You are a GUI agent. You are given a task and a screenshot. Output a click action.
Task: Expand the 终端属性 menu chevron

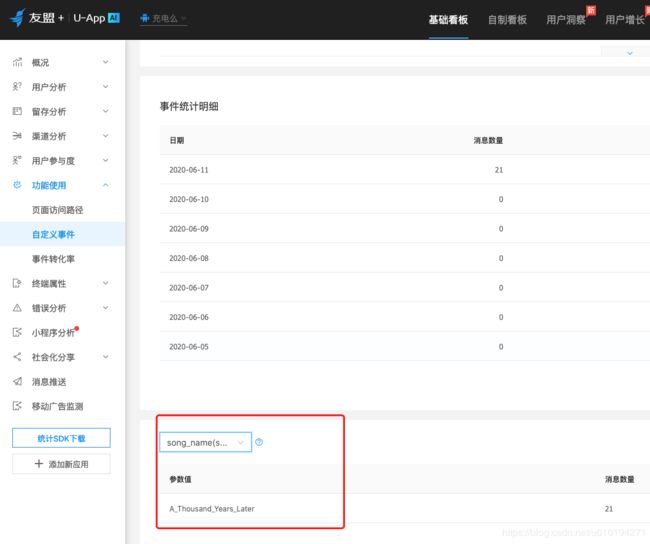[106, 283]
